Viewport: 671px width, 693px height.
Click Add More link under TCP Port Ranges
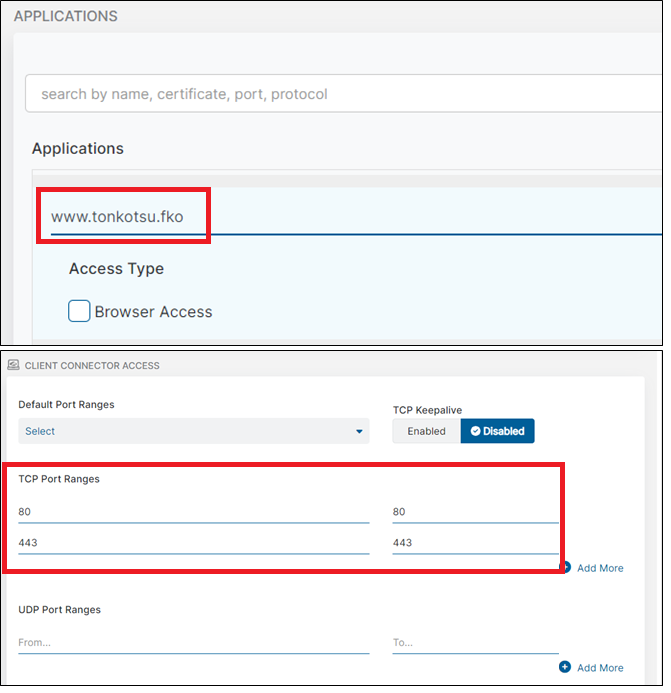point(599,568)
